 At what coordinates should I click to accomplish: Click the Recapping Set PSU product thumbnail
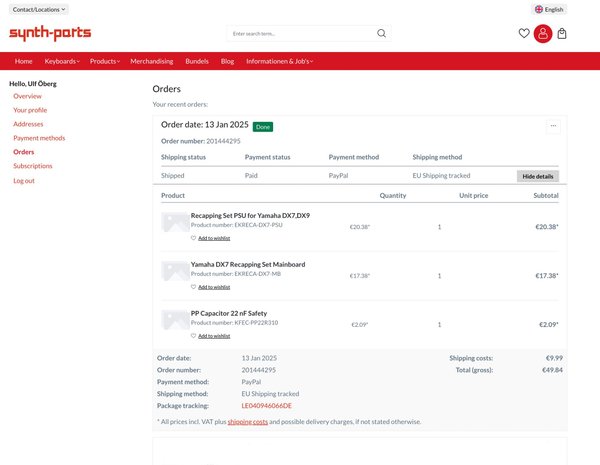174,224
